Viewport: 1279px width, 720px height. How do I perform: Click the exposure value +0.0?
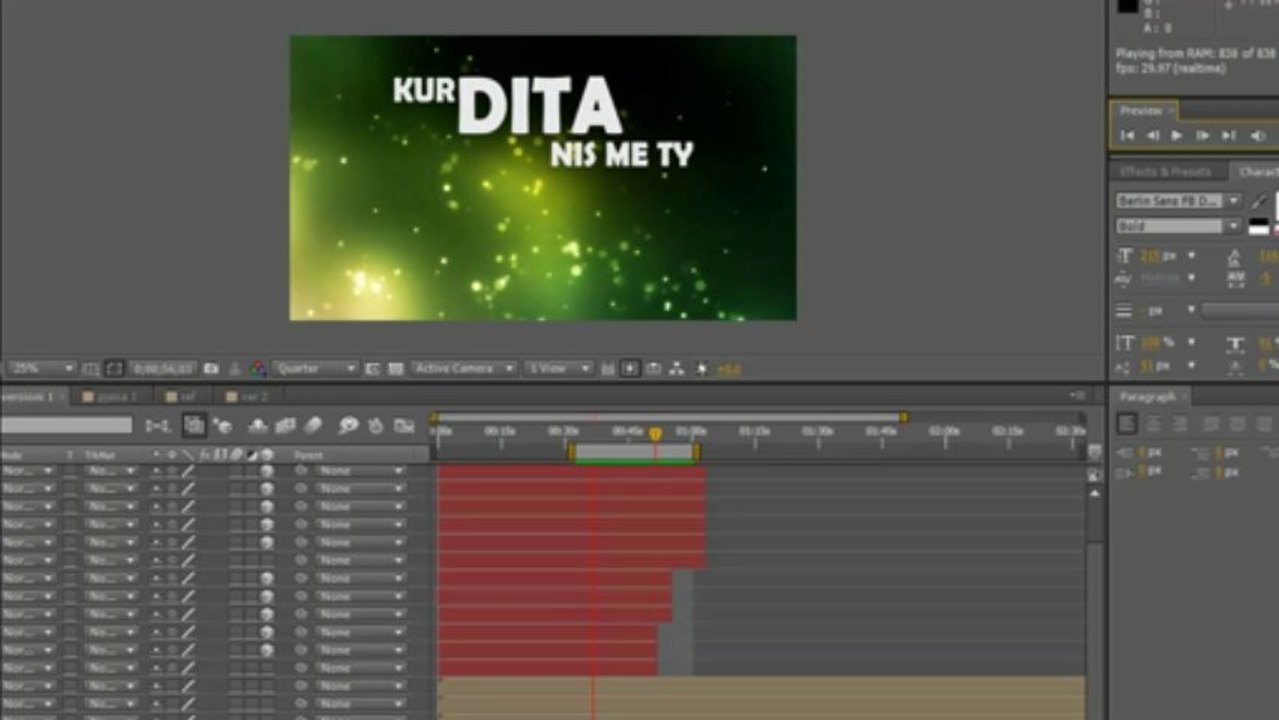point(728,370)
